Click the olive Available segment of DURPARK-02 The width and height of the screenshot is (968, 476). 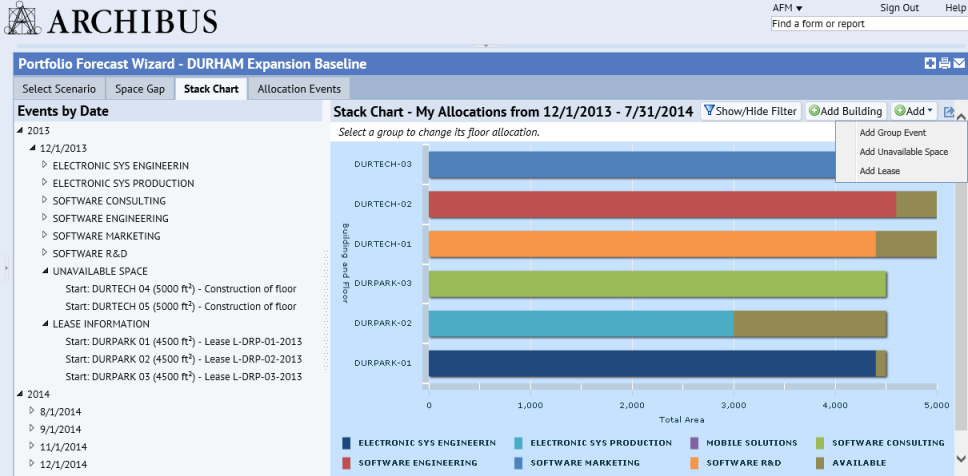(x=810, y=324)
